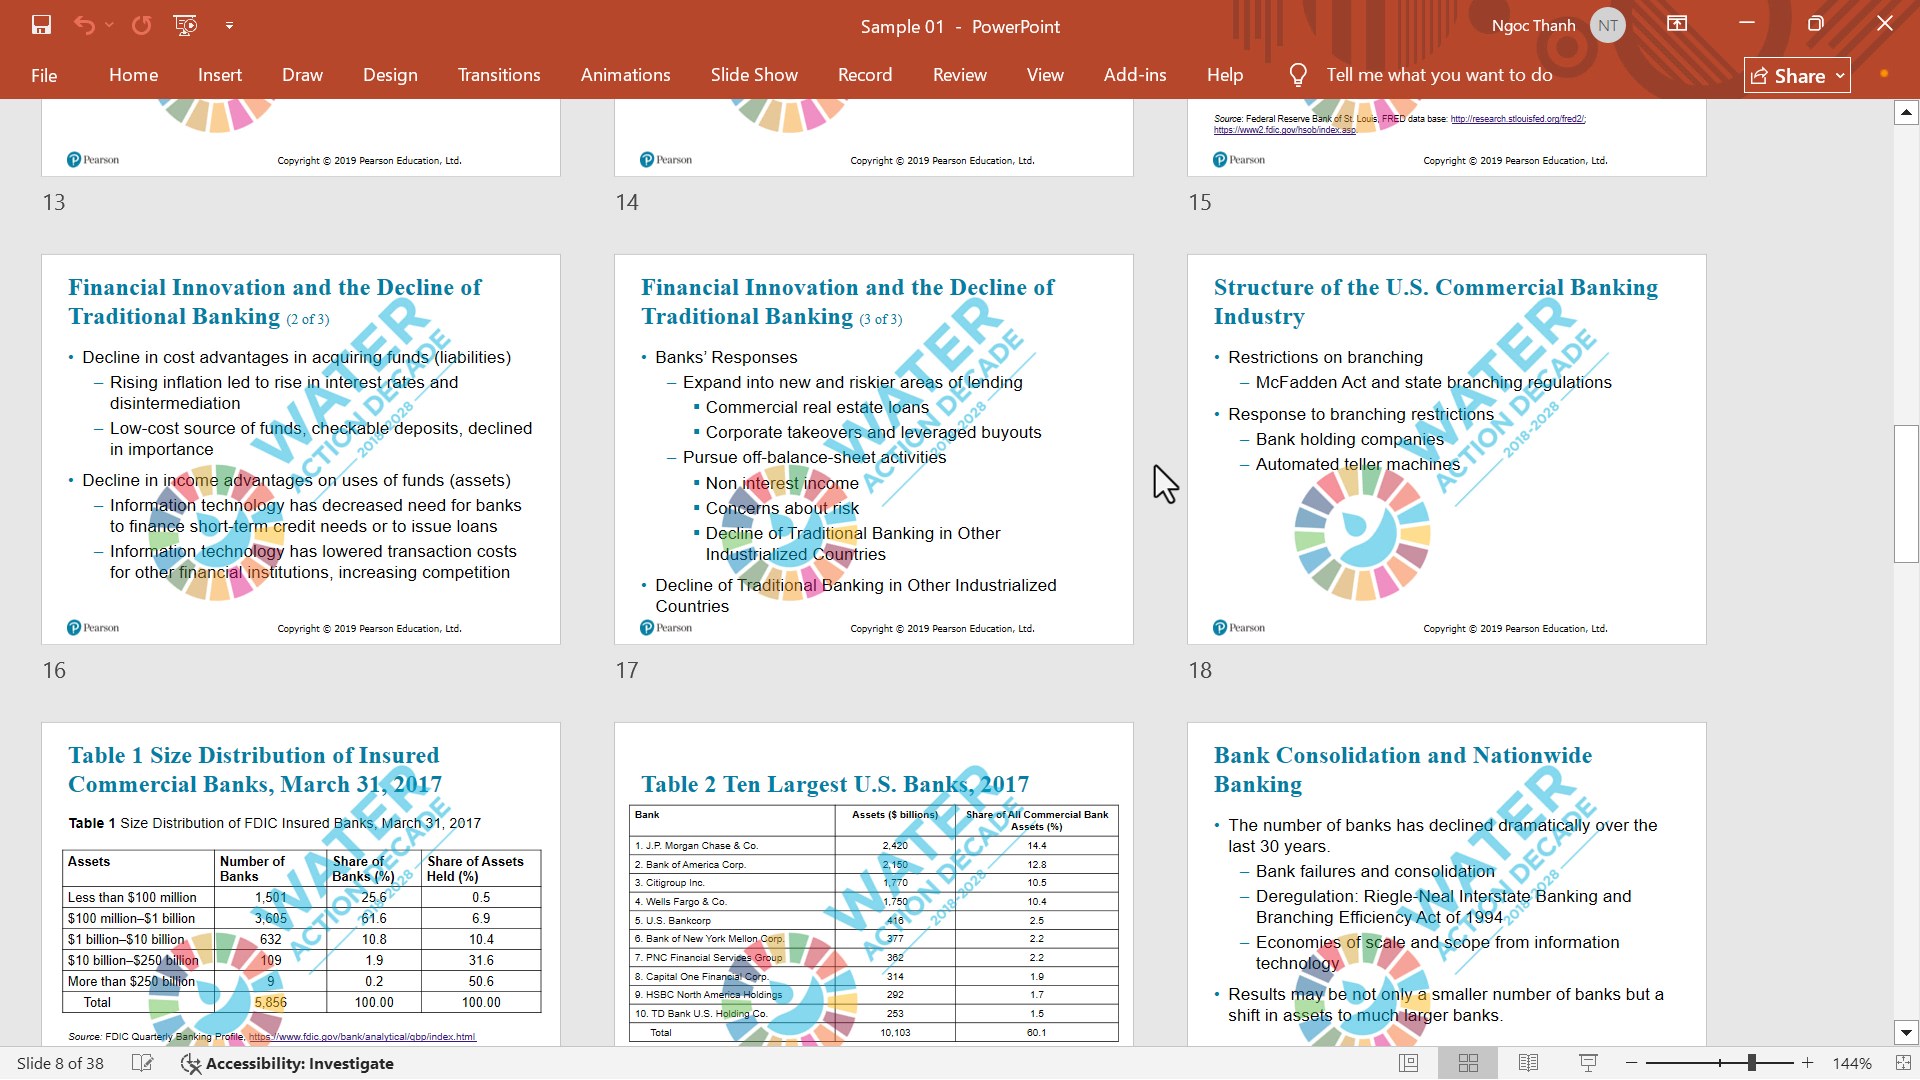Open the Slide Show ribbon tab
Viewport: 1920px width, 1080px height.
(754, 75)
